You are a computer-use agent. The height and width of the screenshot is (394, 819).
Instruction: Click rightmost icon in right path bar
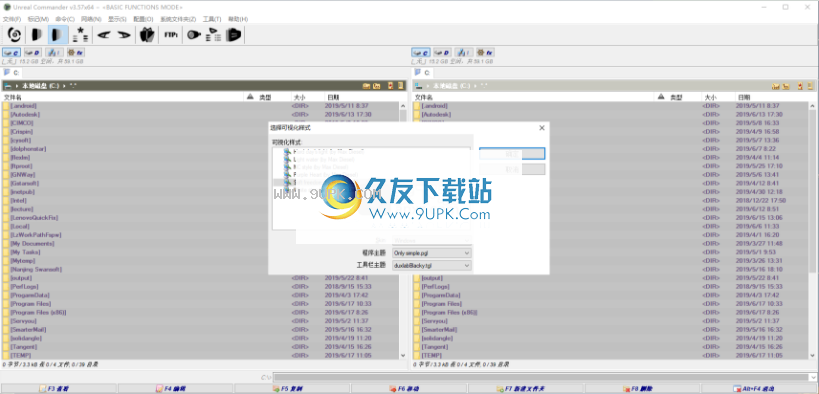pyautogui.click(x=810, y=86)
